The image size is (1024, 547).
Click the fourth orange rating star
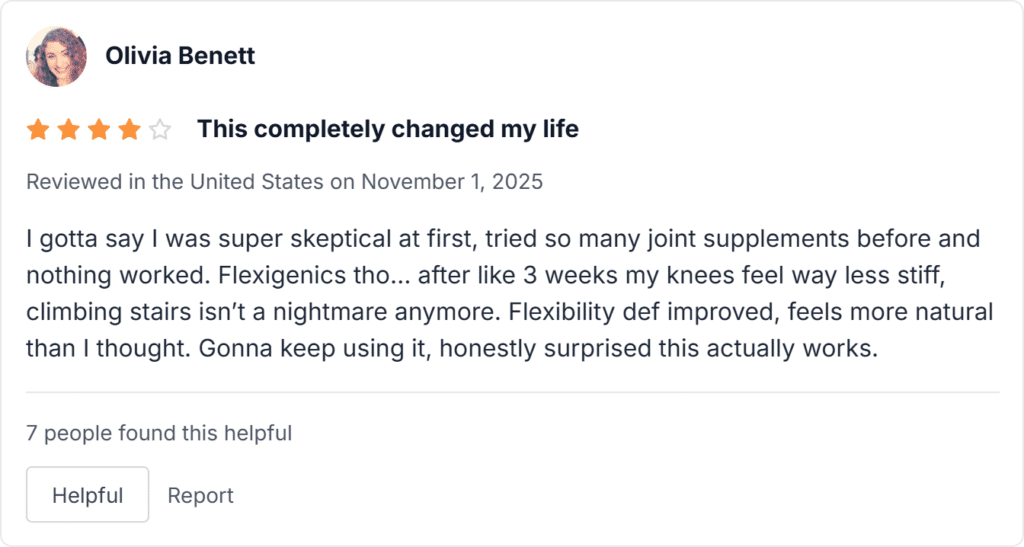[x=129, y=129]
